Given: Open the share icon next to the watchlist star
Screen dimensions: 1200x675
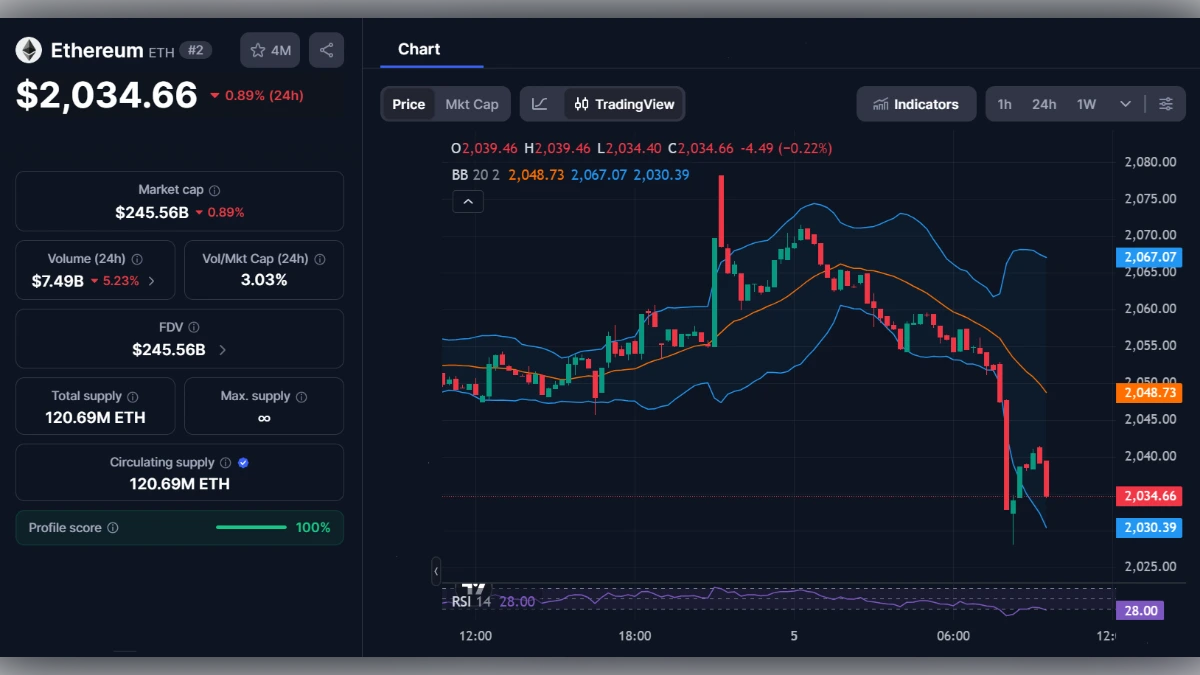Looking at the screenshot, I should (326, 49).
